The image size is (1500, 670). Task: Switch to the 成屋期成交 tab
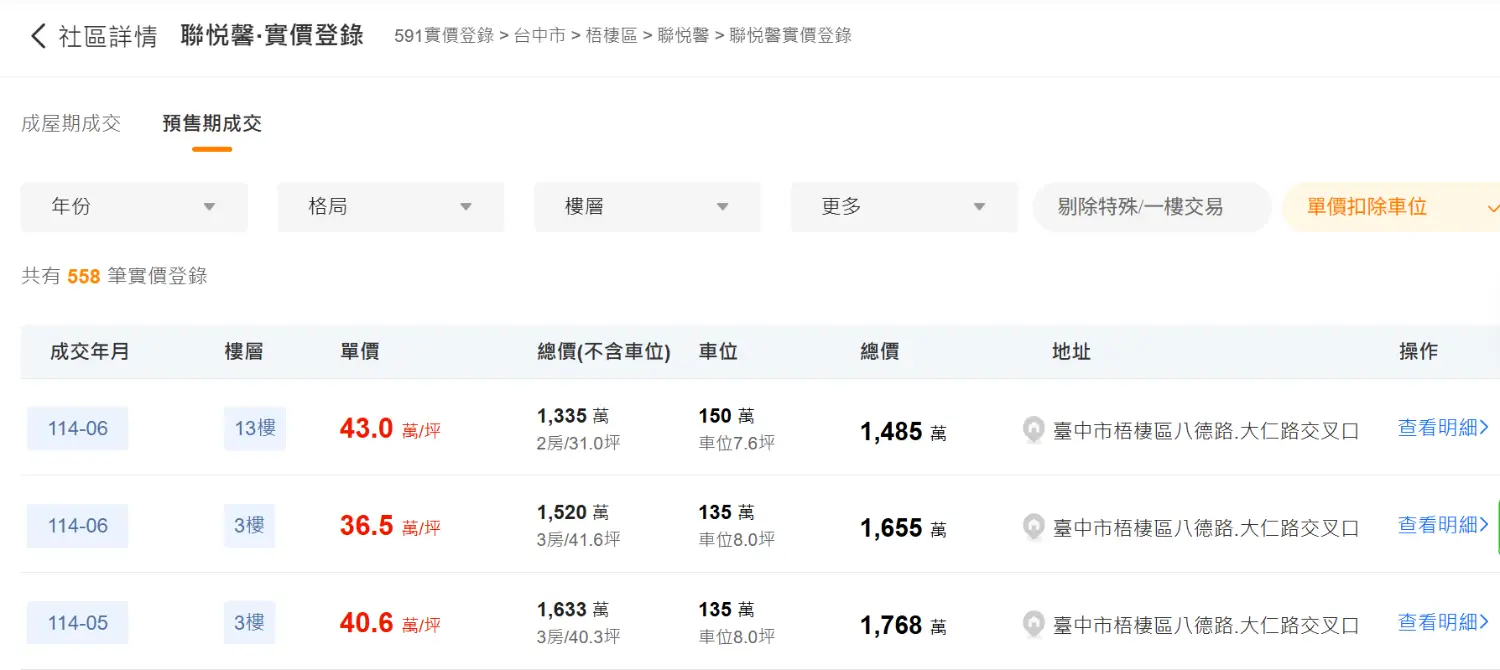pos(71,123)
